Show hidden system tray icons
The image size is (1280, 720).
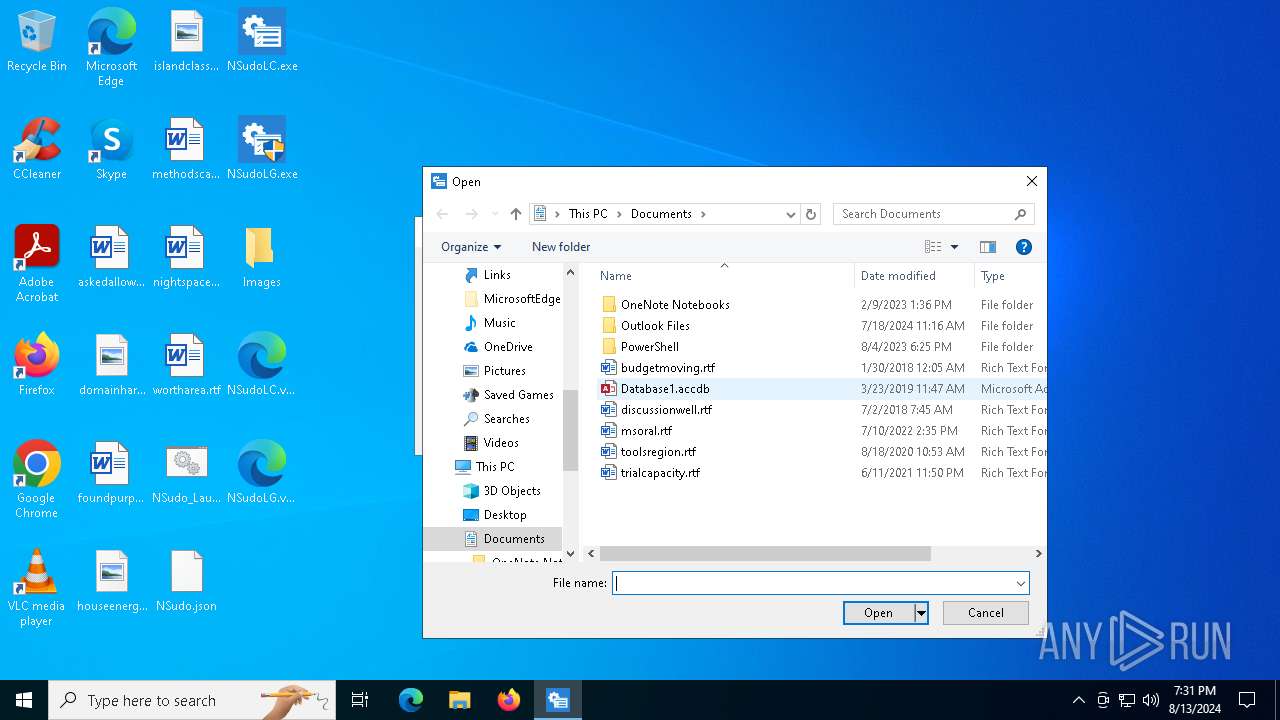(1078, 700)
